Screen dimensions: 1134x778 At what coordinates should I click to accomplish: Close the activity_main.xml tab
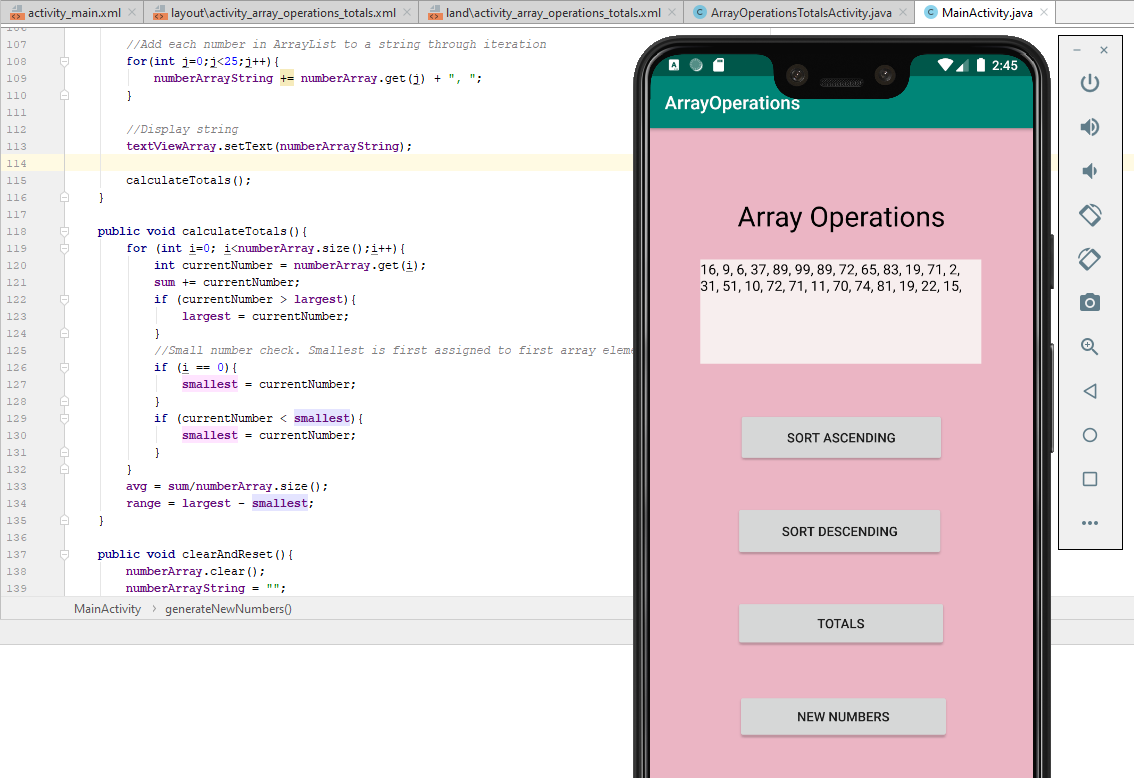pos(132,12)
